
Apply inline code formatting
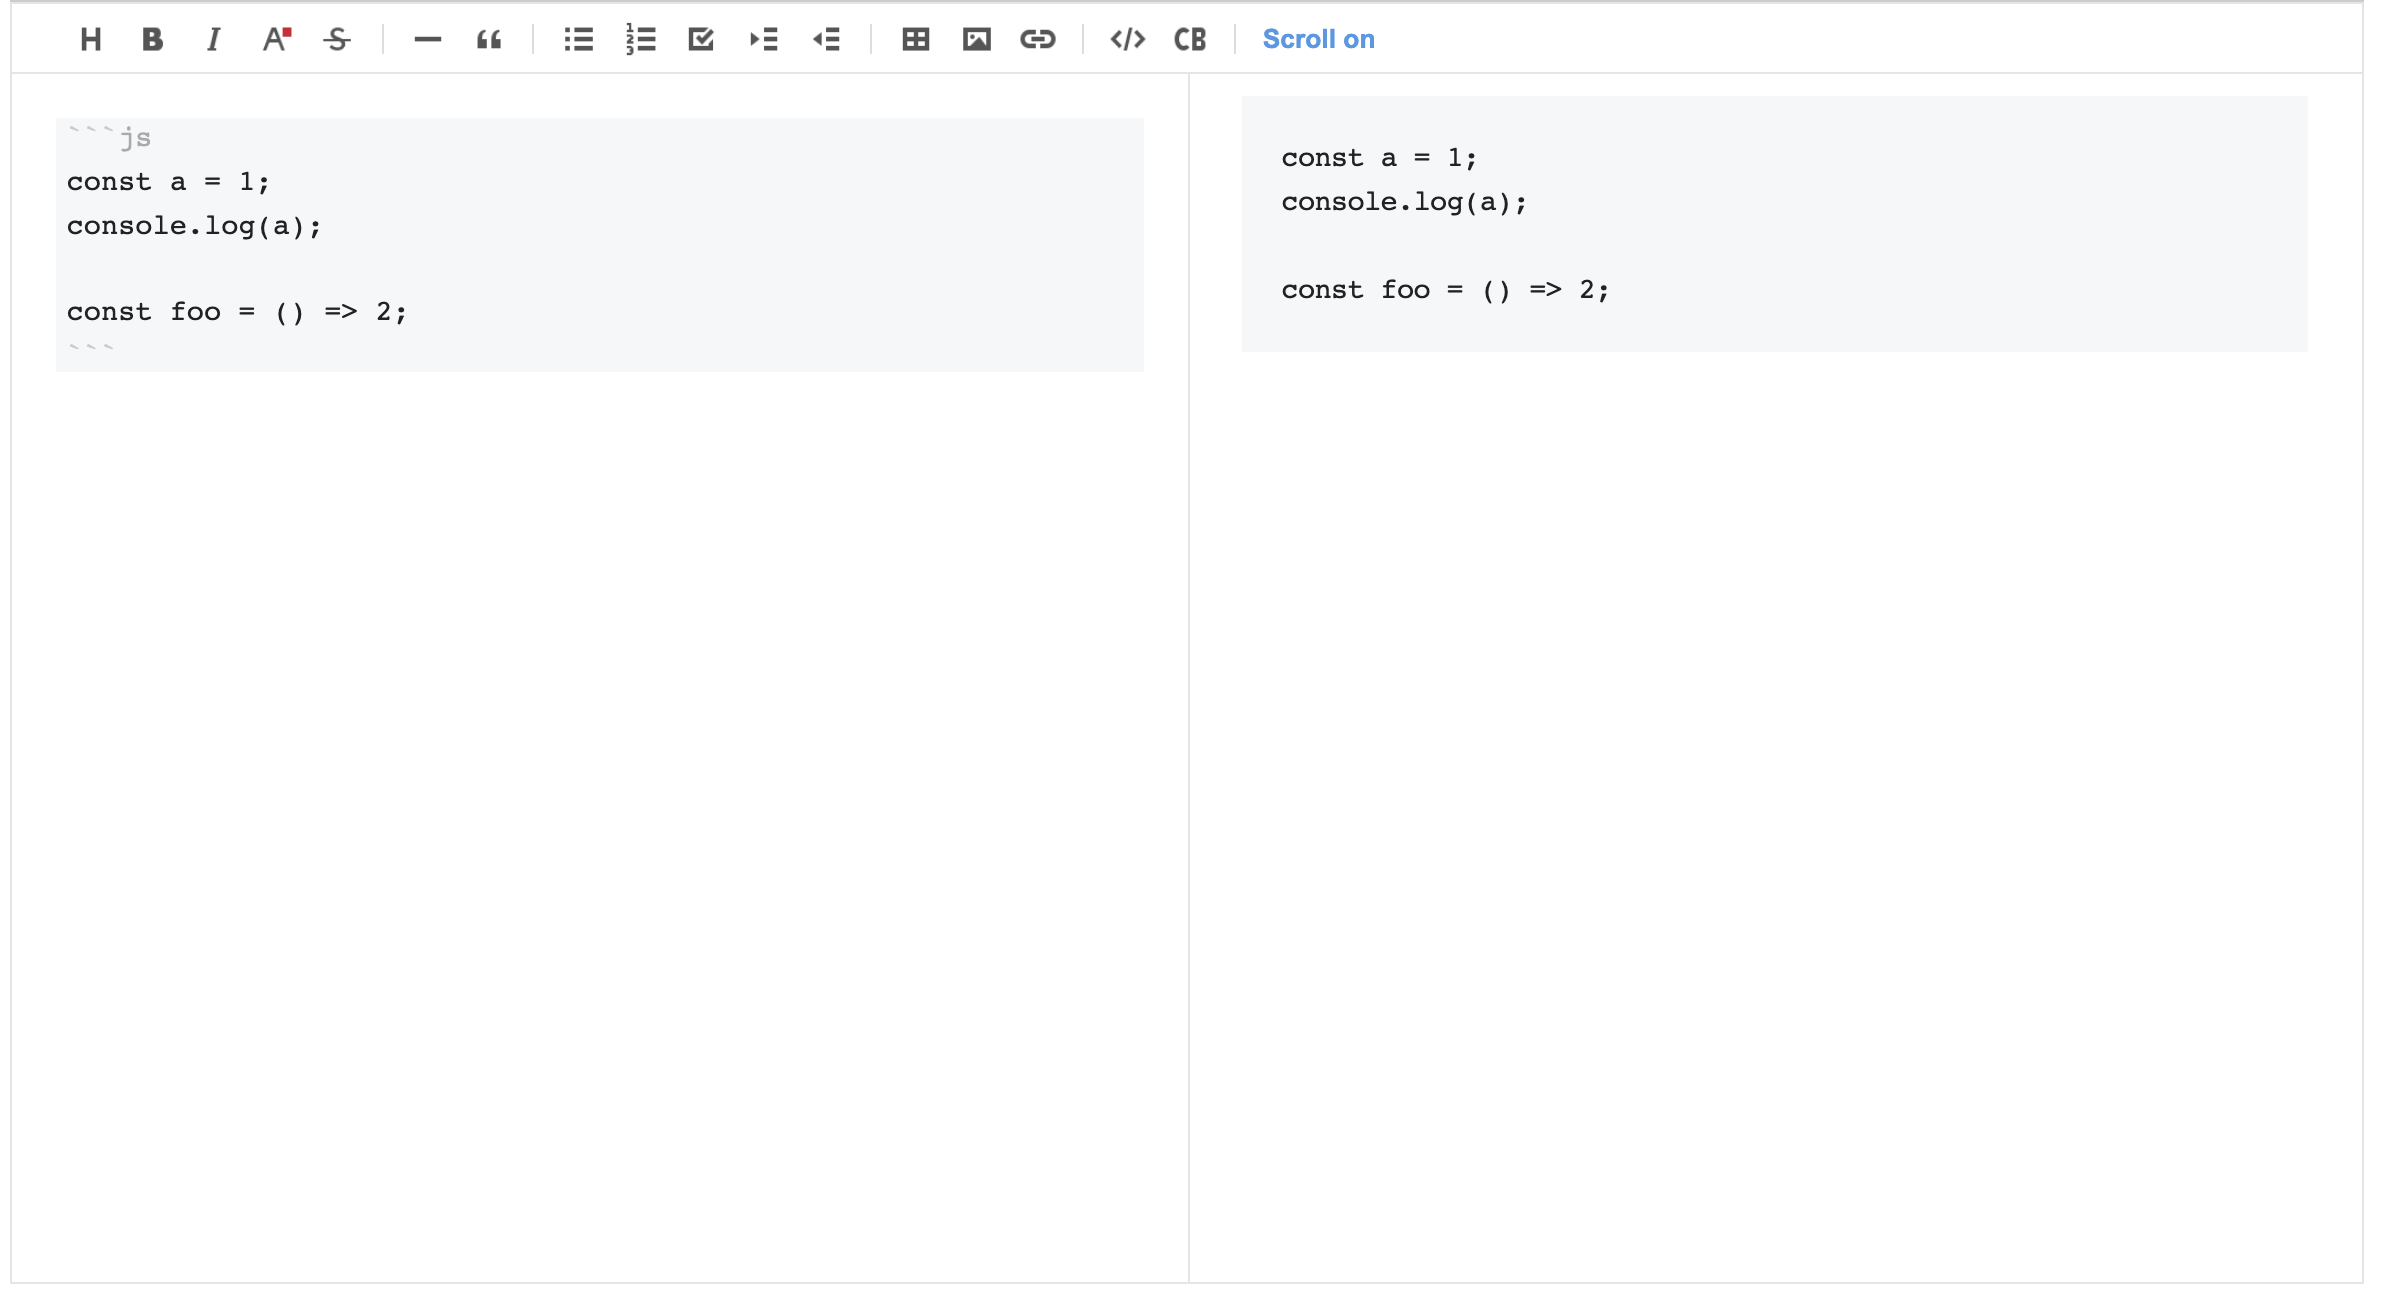click(x=1128, y=40)
